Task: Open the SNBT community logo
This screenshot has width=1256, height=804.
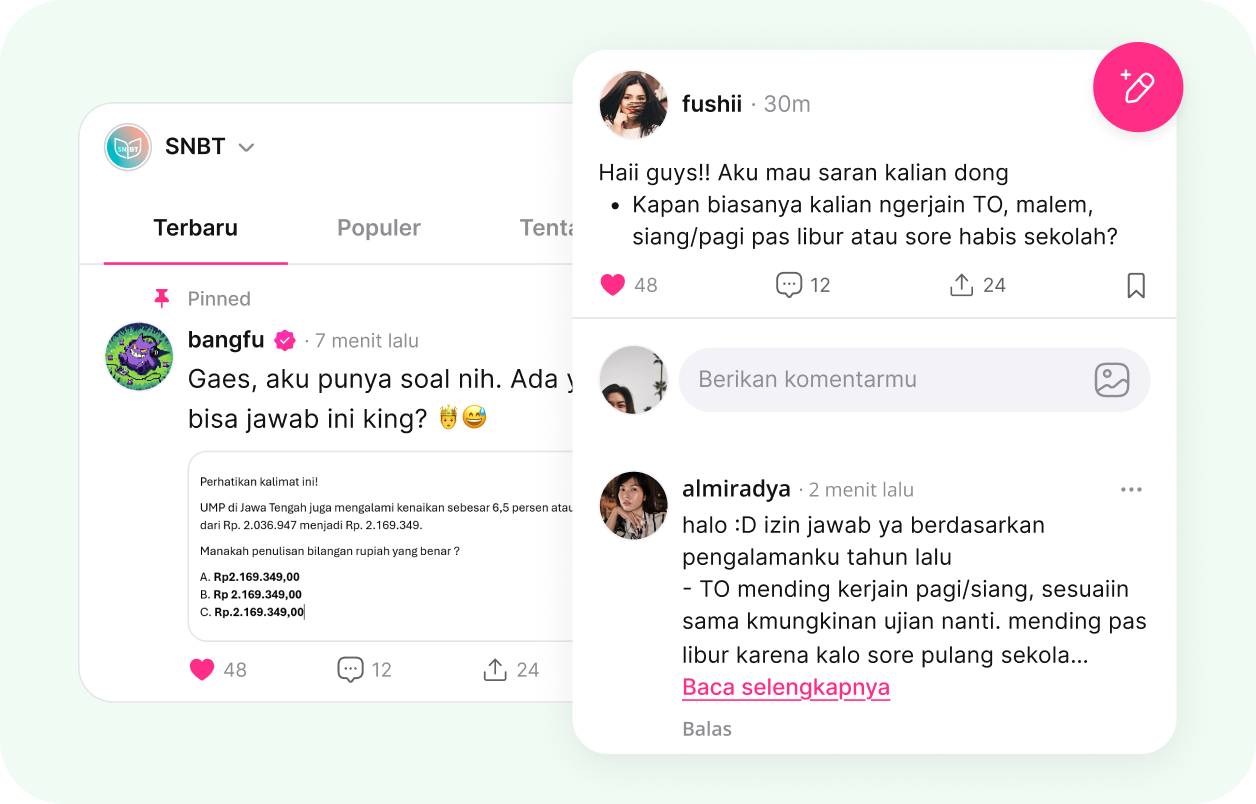Action: (128, 147)
